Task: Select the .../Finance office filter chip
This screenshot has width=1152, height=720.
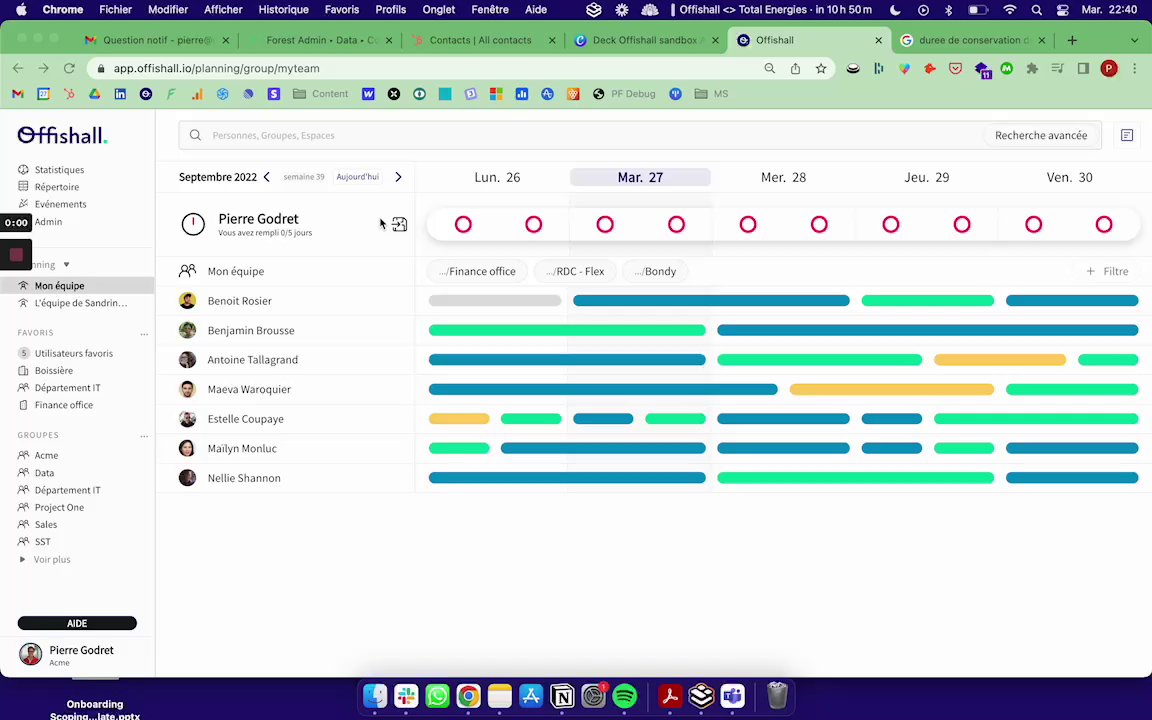Action: [477, 271]
